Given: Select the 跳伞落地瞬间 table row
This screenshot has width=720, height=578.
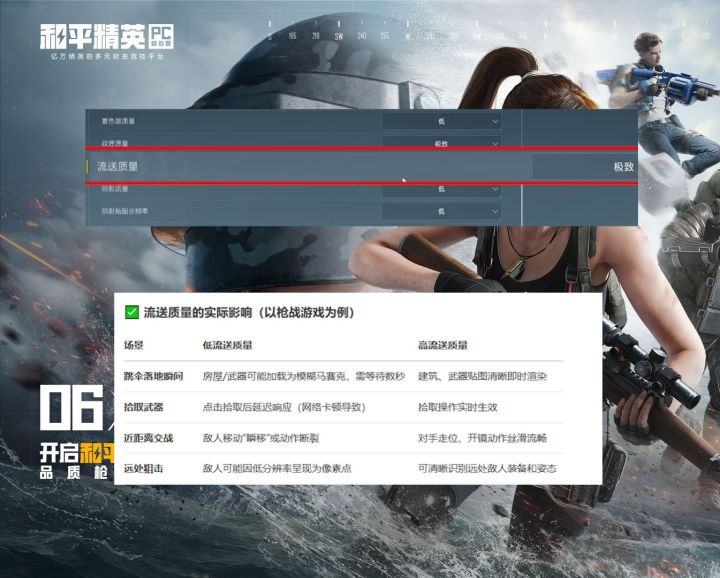Looking at the screenshot, I should pyautogui.click(x=343, y=376).
